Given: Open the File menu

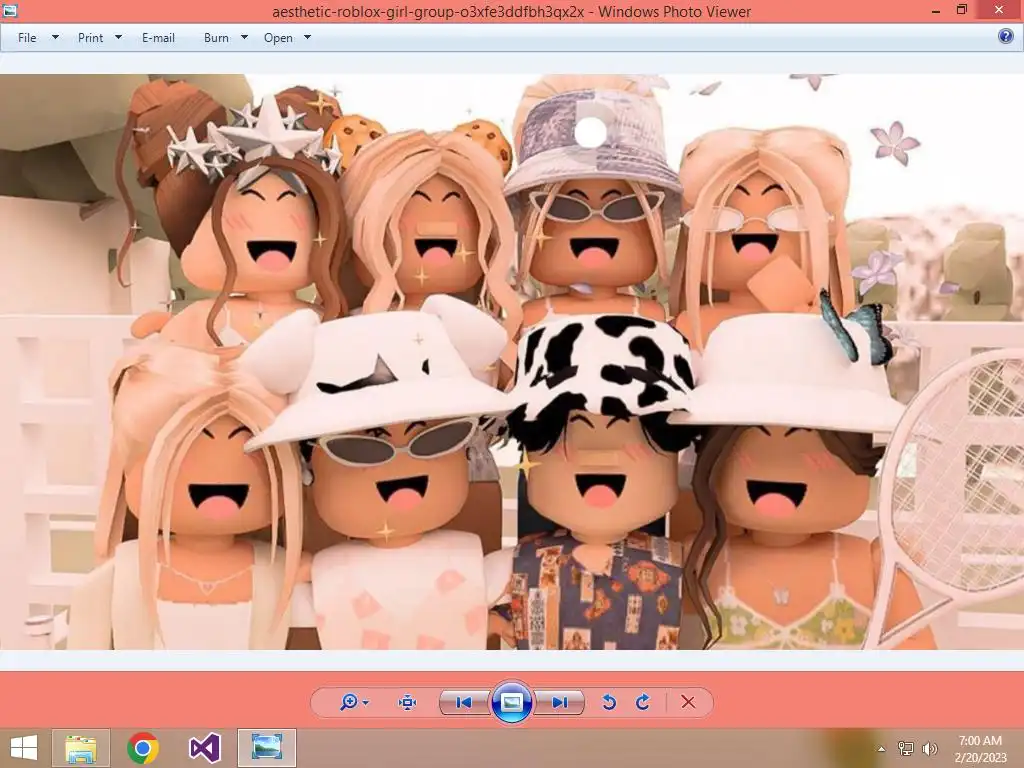Looking at the screenshot, I should [x=27, y=38].
